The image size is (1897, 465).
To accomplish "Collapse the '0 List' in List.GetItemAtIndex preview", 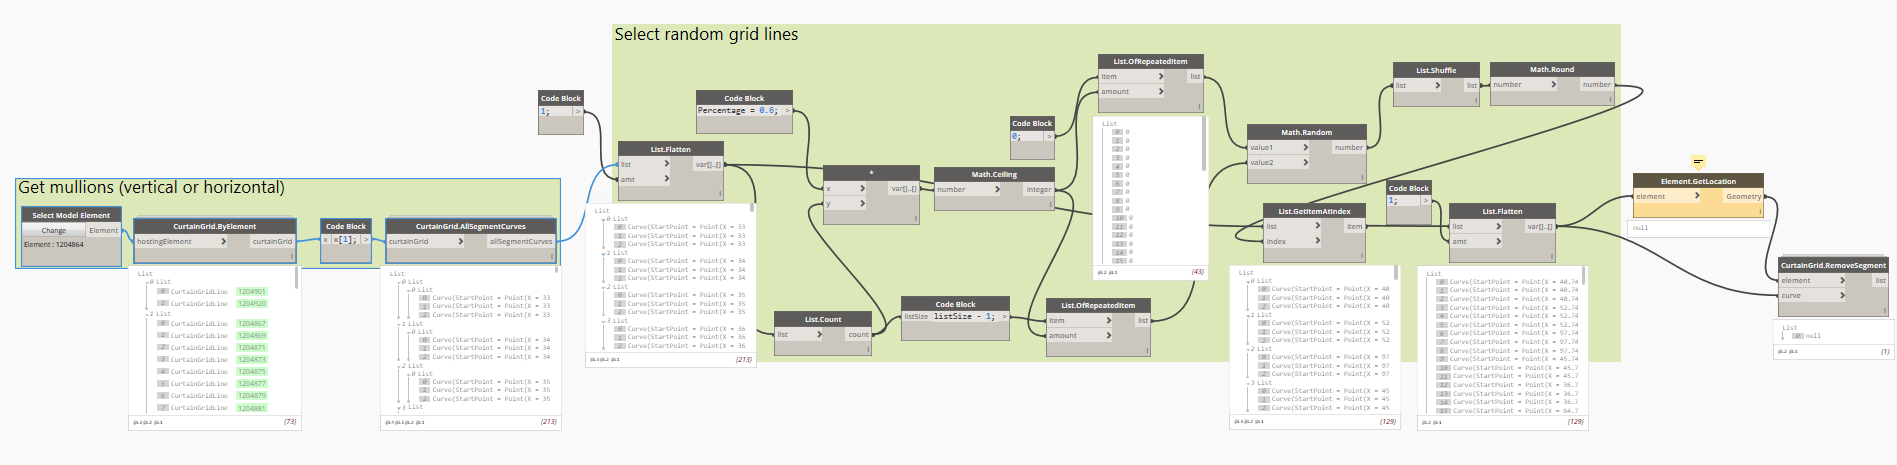I will 1250,281.
